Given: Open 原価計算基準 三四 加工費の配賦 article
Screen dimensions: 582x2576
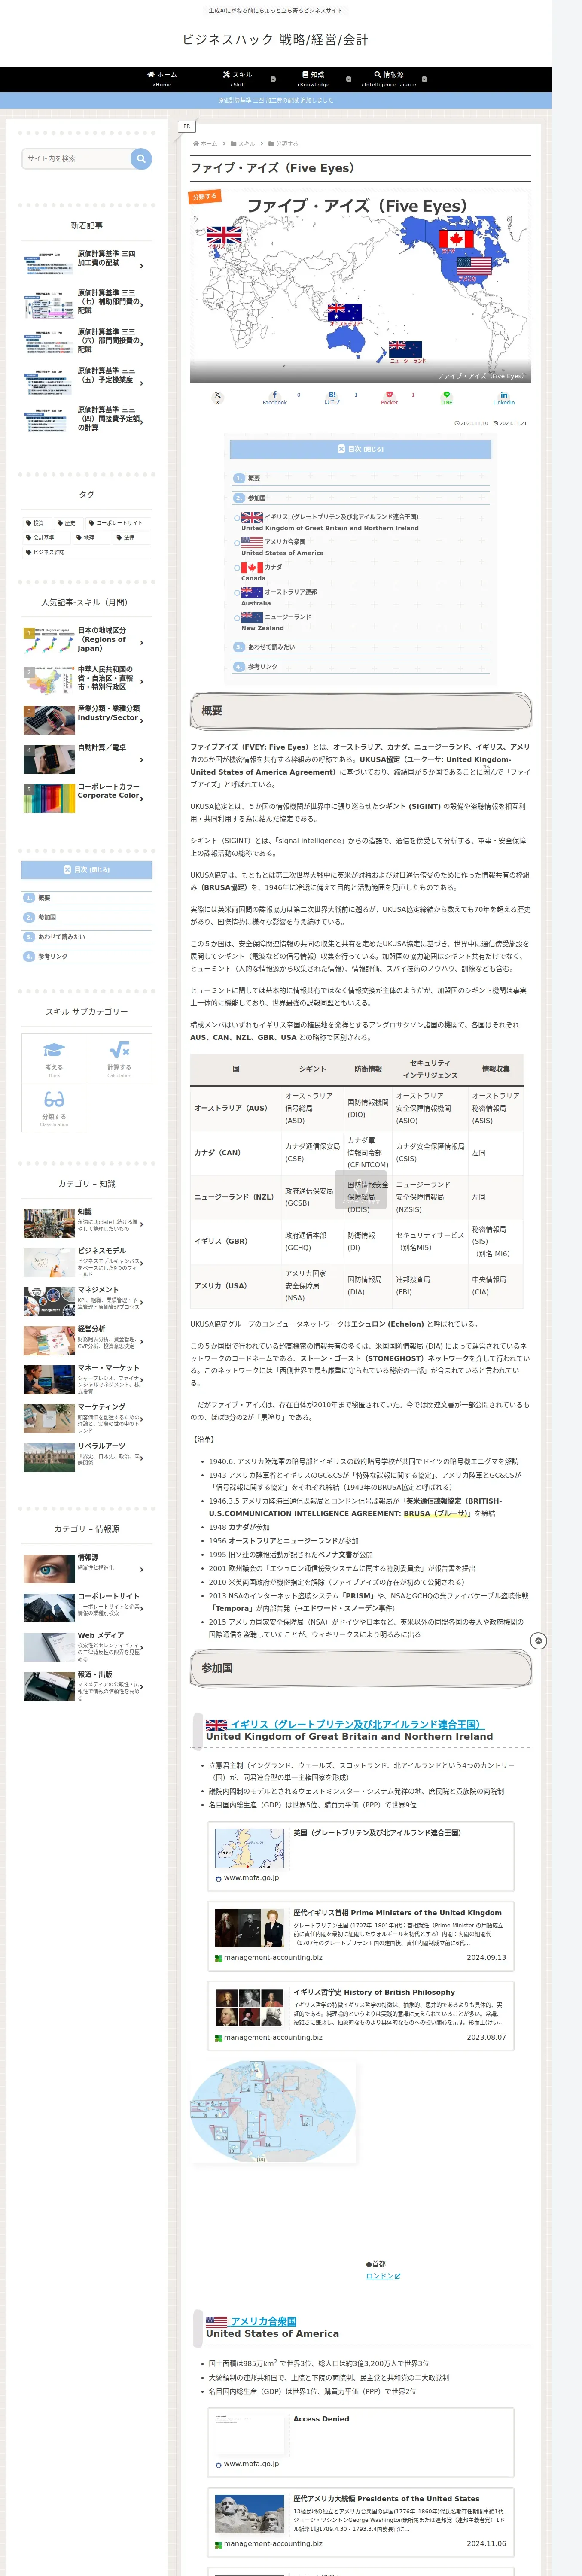Looking at the screenshot, I should [x=87, y=263].
